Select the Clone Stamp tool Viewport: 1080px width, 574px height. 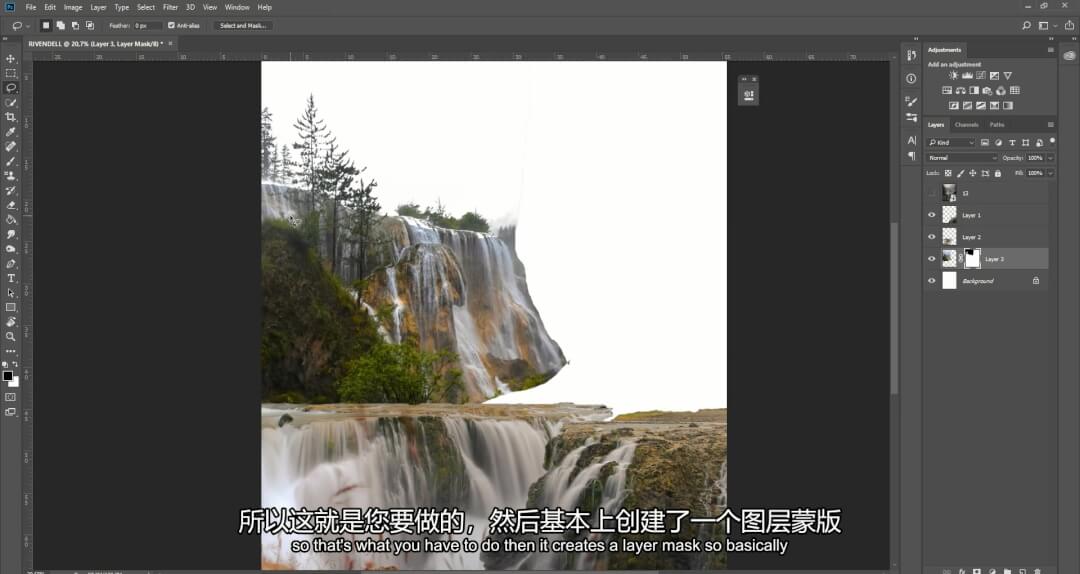[x=10, y=176]
